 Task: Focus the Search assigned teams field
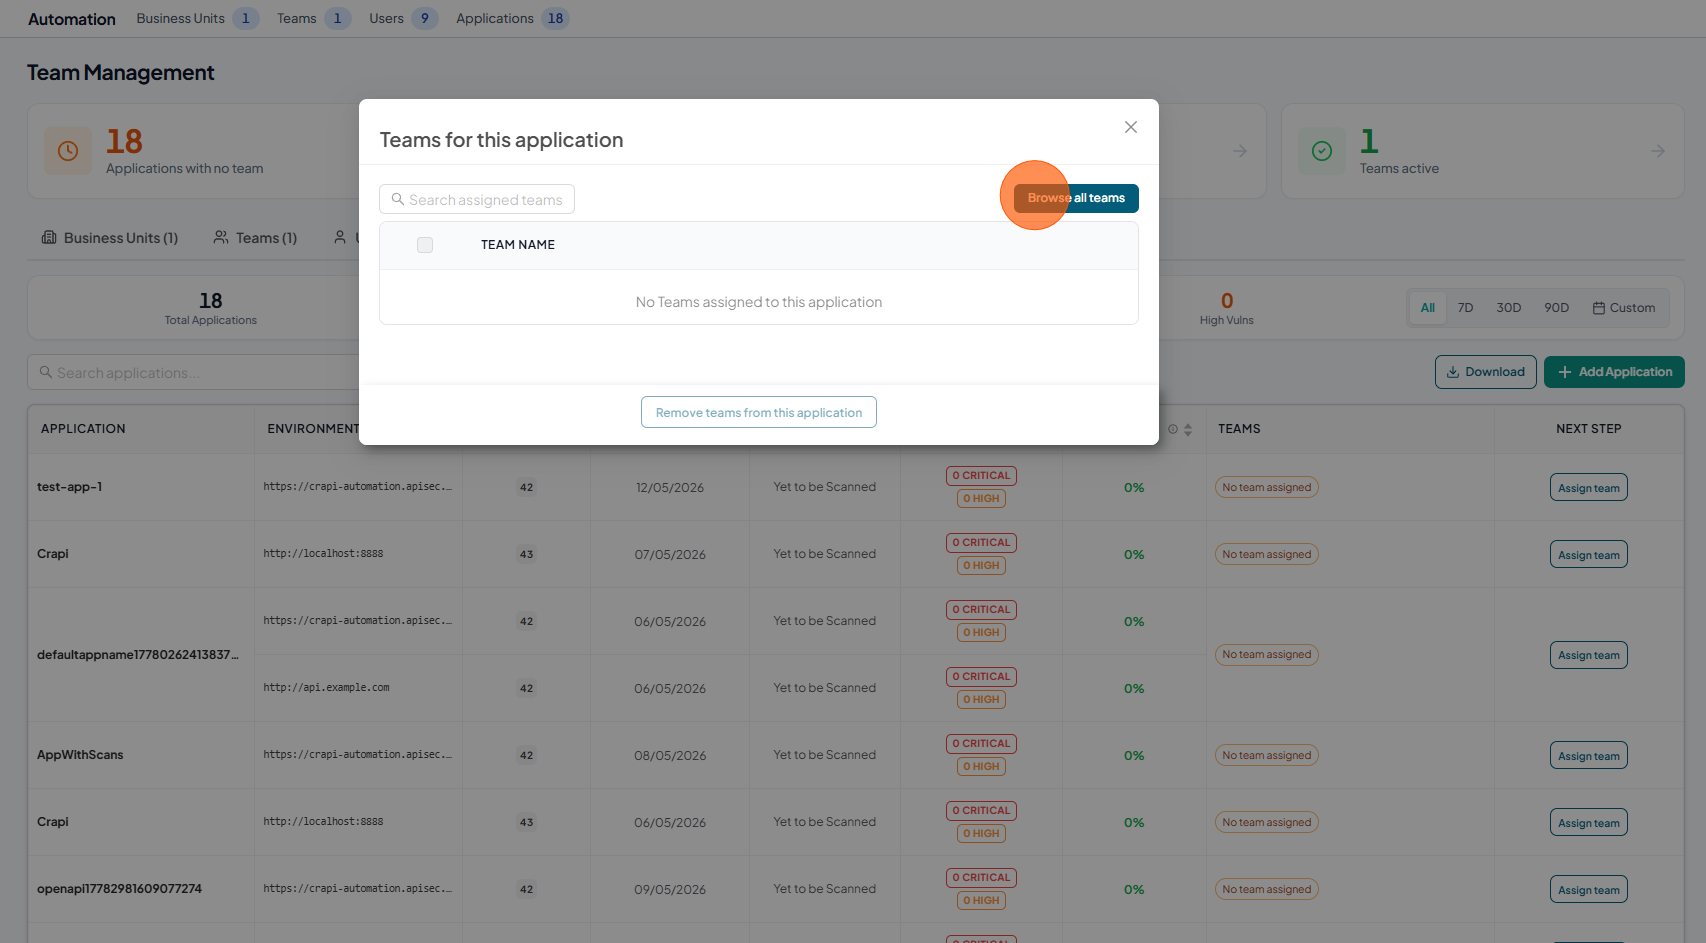477,199
